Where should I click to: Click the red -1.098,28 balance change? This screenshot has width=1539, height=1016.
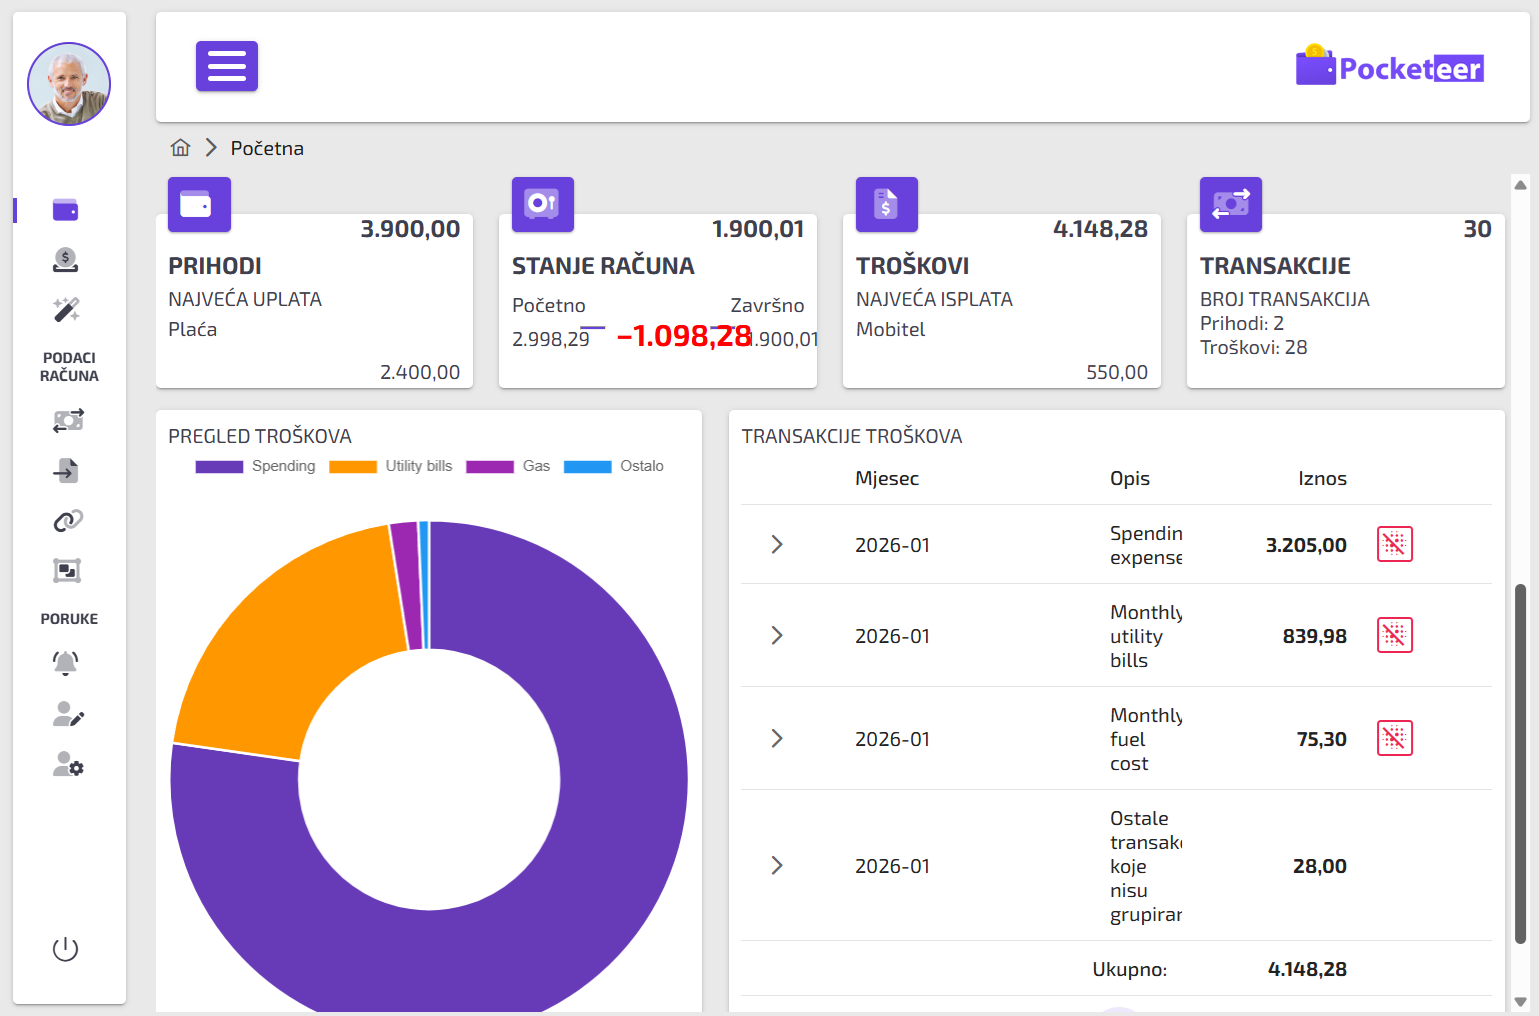pos(684,336)
